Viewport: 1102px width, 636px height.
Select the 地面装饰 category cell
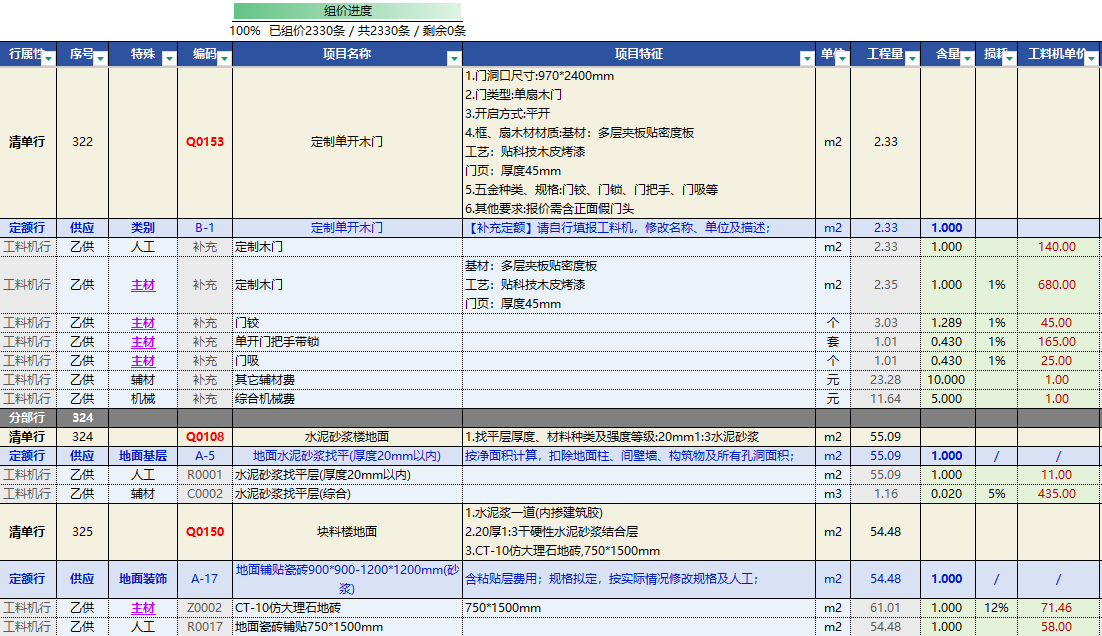click(143, 579)
